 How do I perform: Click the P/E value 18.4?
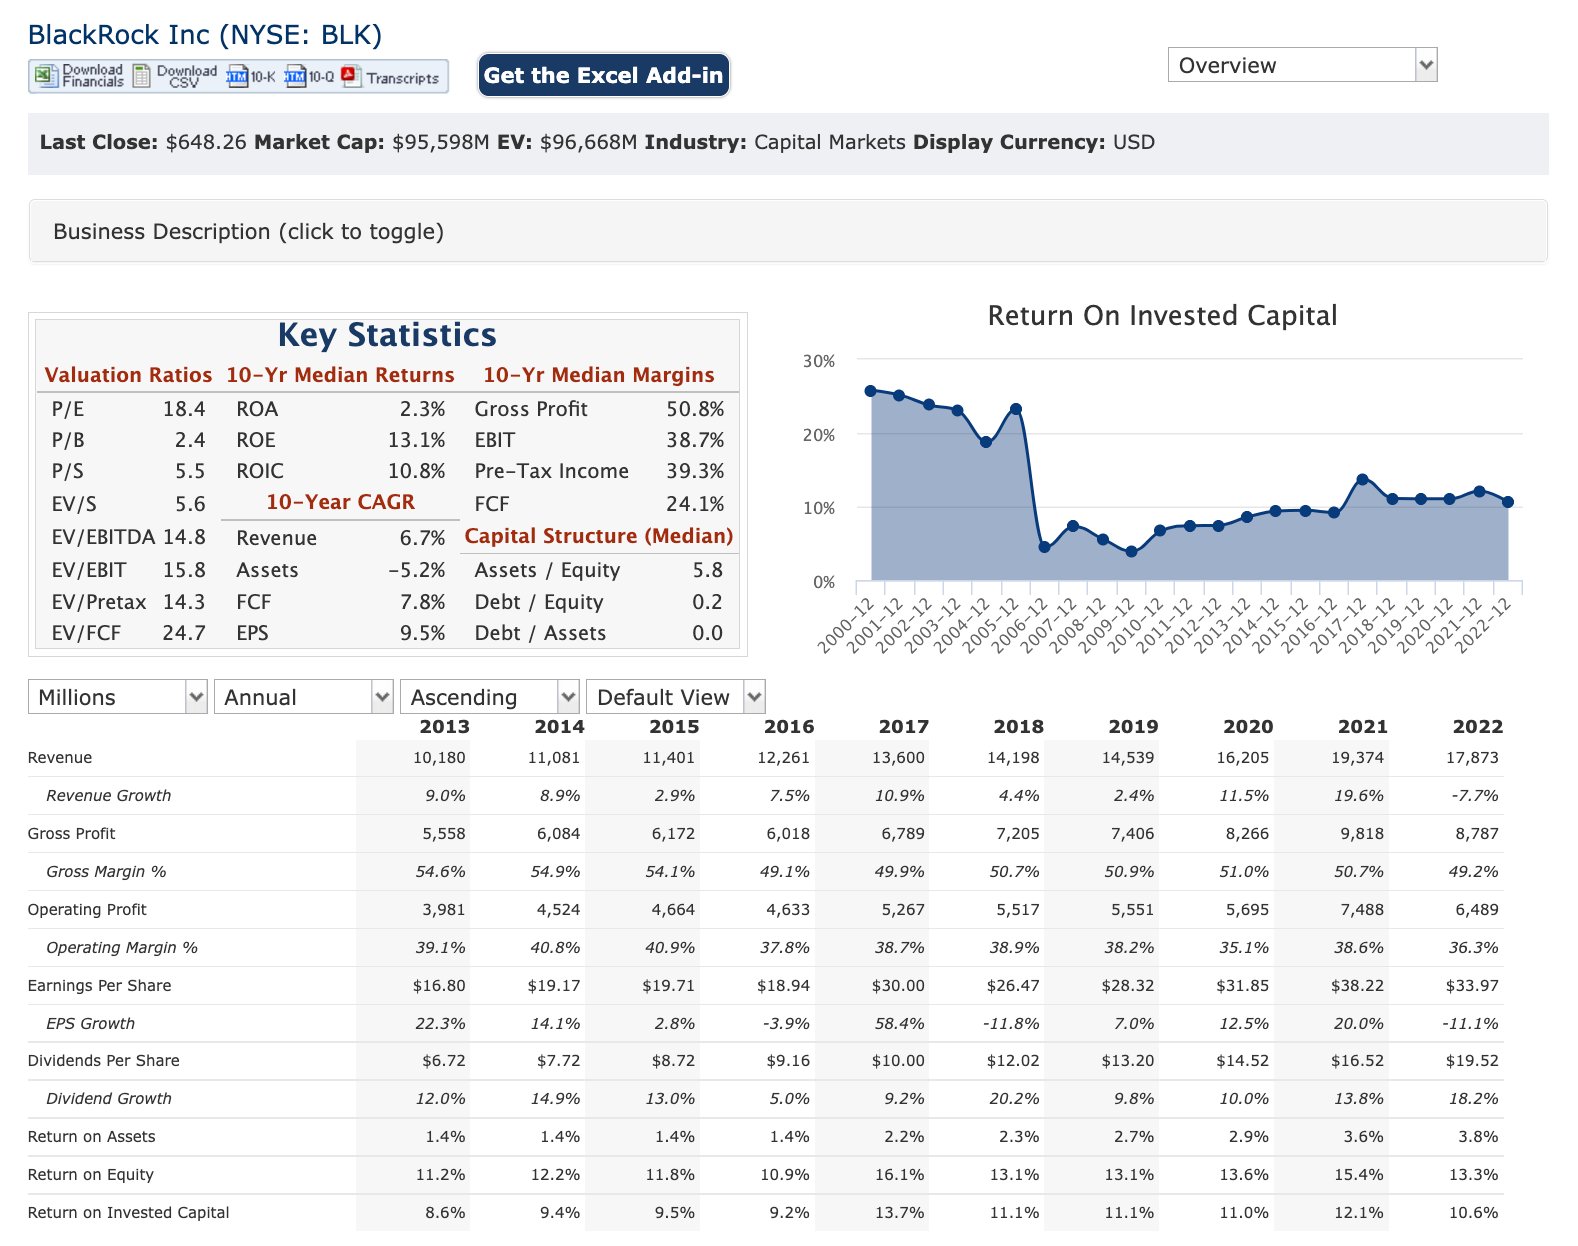pos(184,409)
